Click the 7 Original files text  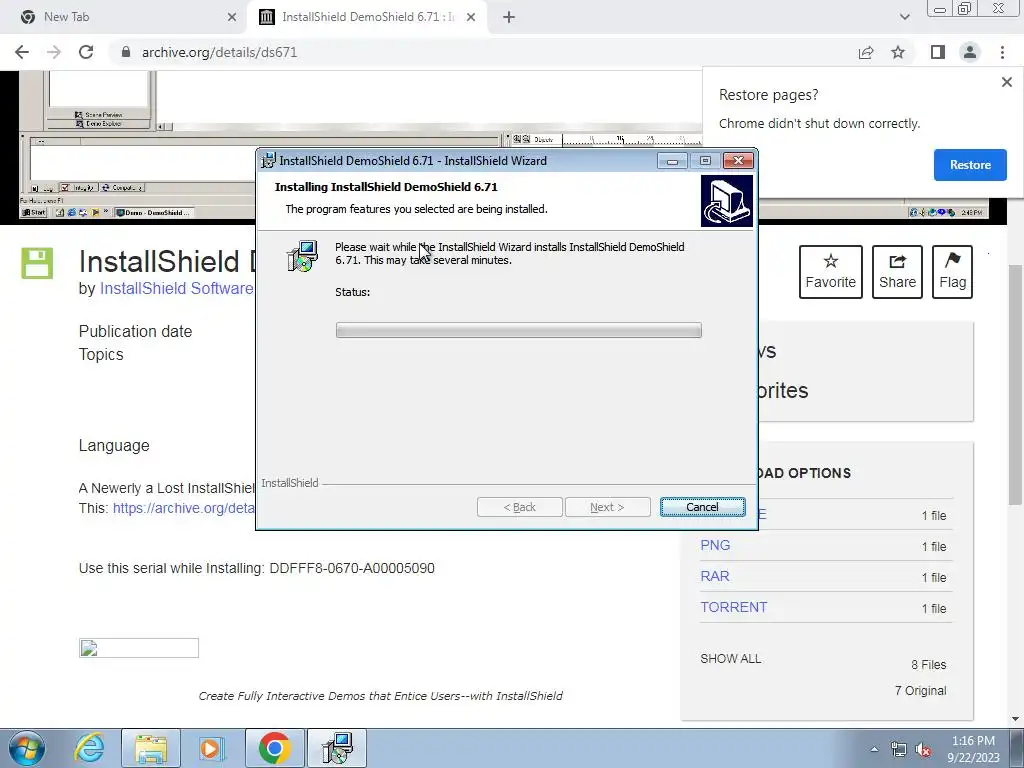[920, 690]
